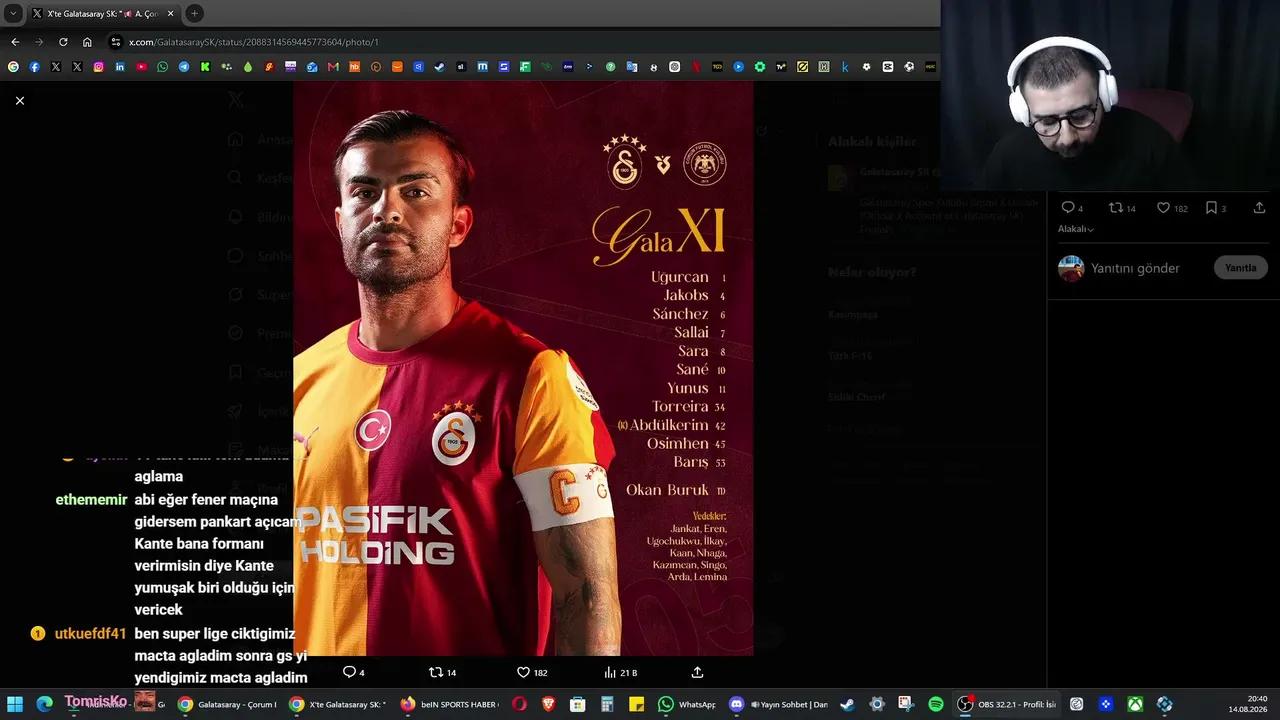Switch to X'te Galatasaray SK Chrome window

tap(337, 704)
